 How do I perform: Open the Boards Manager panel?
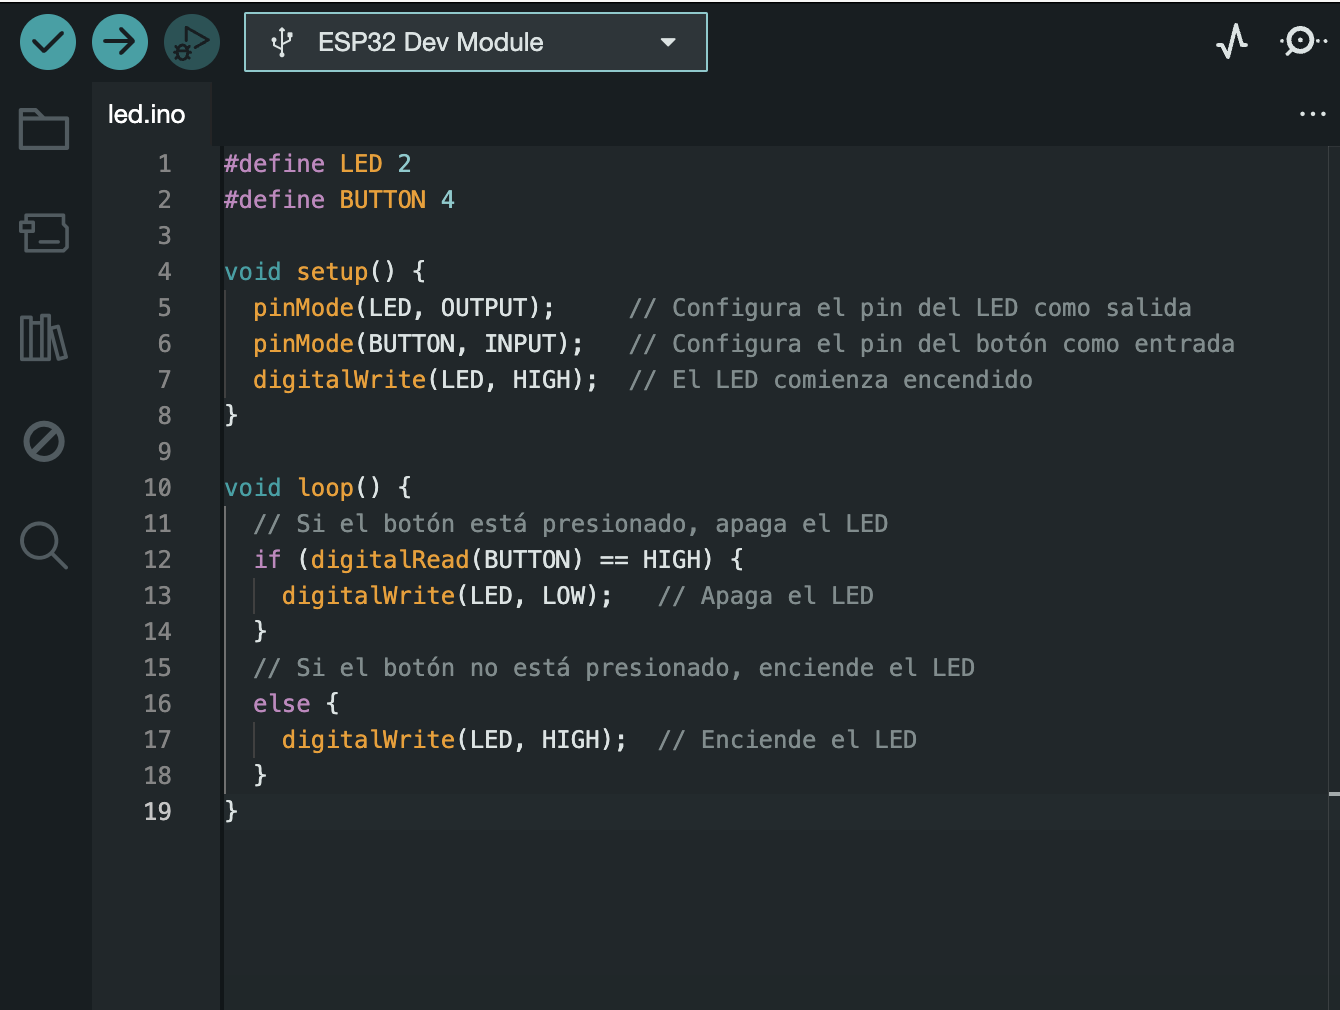click(x=44, y=233)
